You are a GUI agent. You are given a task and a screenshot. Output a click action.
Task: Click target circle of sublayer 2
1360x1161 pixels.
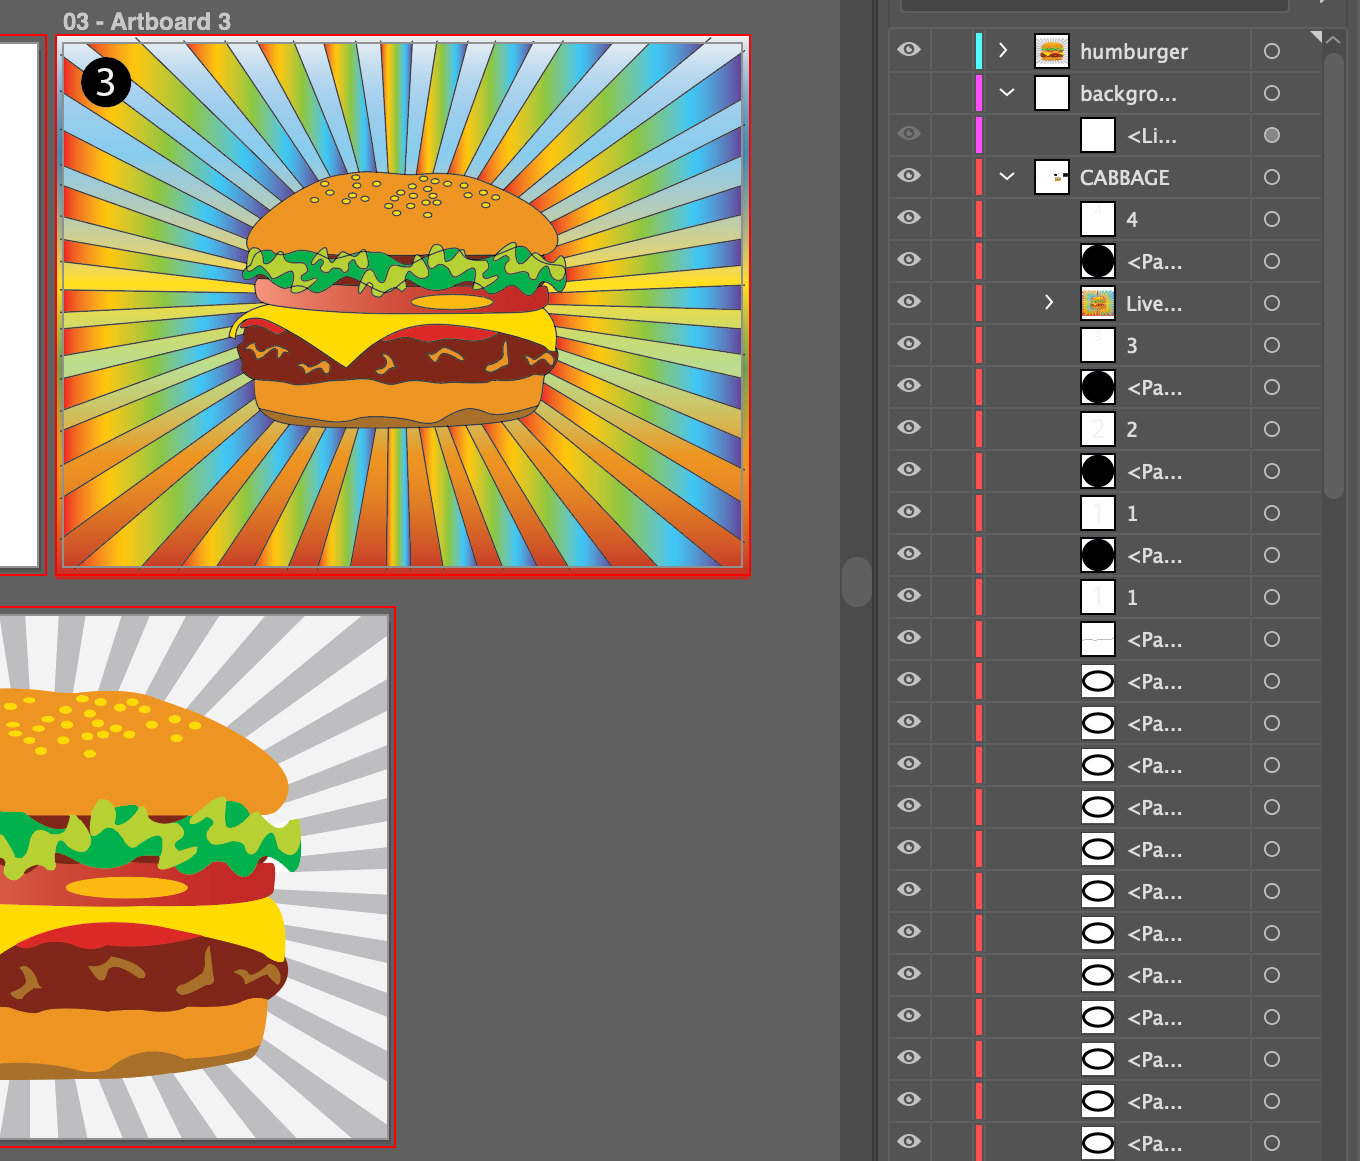click(x=1272, y=429)
